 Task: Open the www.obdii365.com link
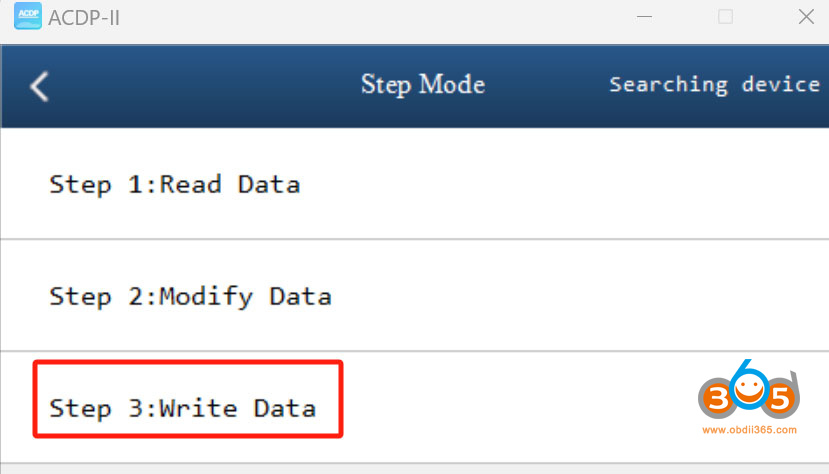point(749,431)
